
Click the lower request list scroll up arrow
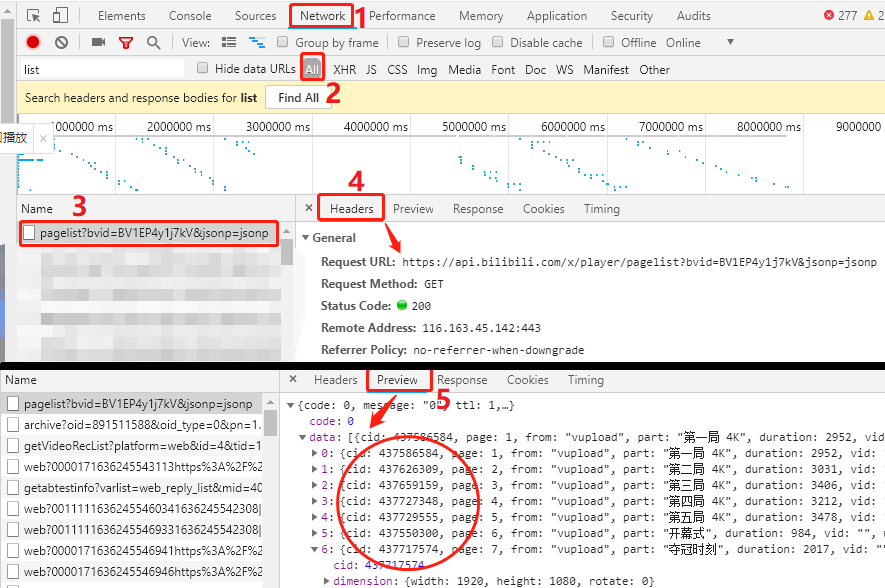click(x=270, y=402)
